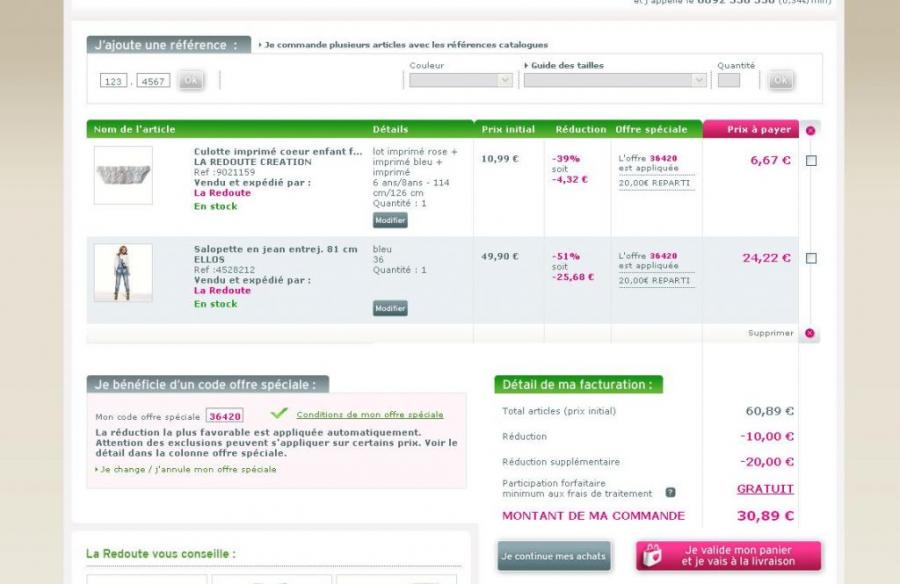
Task: Click 'Je change / j'annule mon offre spéciale'
Action: [x=187, y=469]
